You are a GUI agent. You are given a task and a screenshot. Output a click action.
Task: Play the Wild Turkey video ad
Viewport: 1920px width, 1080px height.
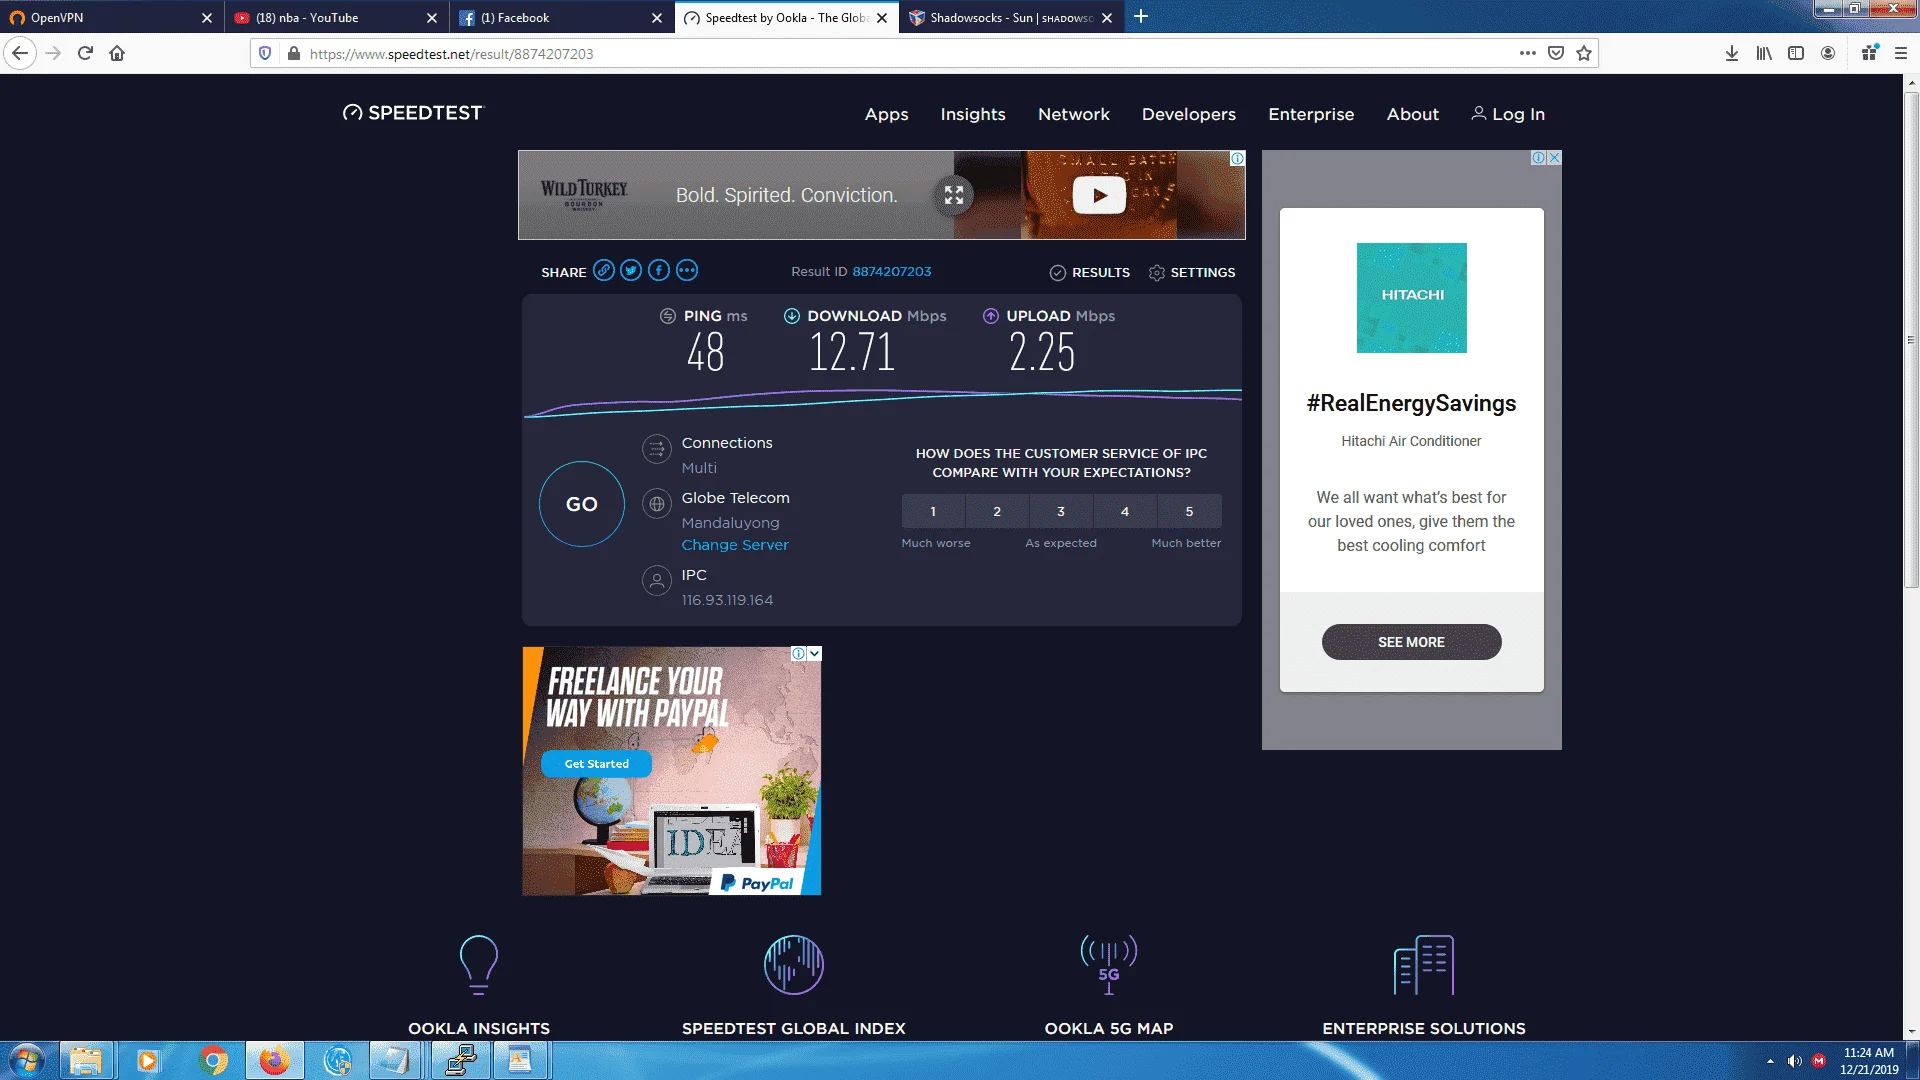(x=1099, y=195)
